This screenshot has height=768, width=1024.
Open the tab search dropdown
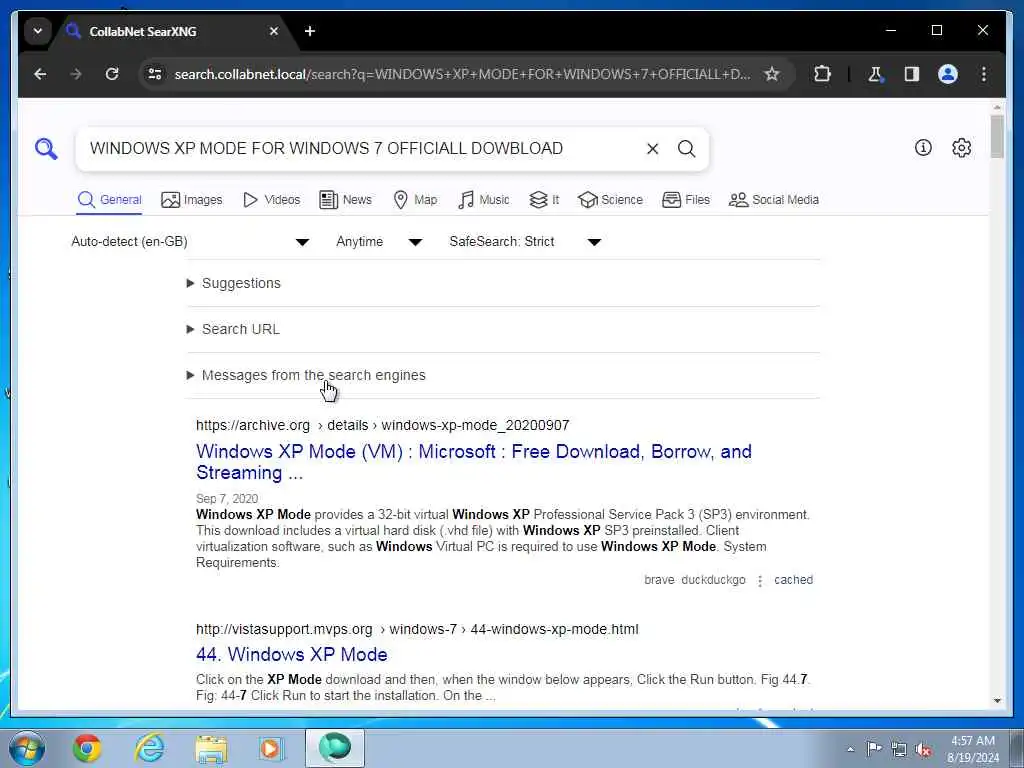click(x=38, y=31)
